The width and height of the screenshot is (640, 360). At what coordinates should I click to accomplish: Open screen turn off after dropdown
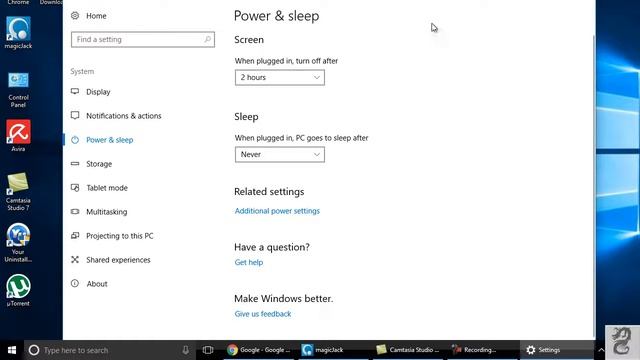pyautogui.click(x=280, y=77)
